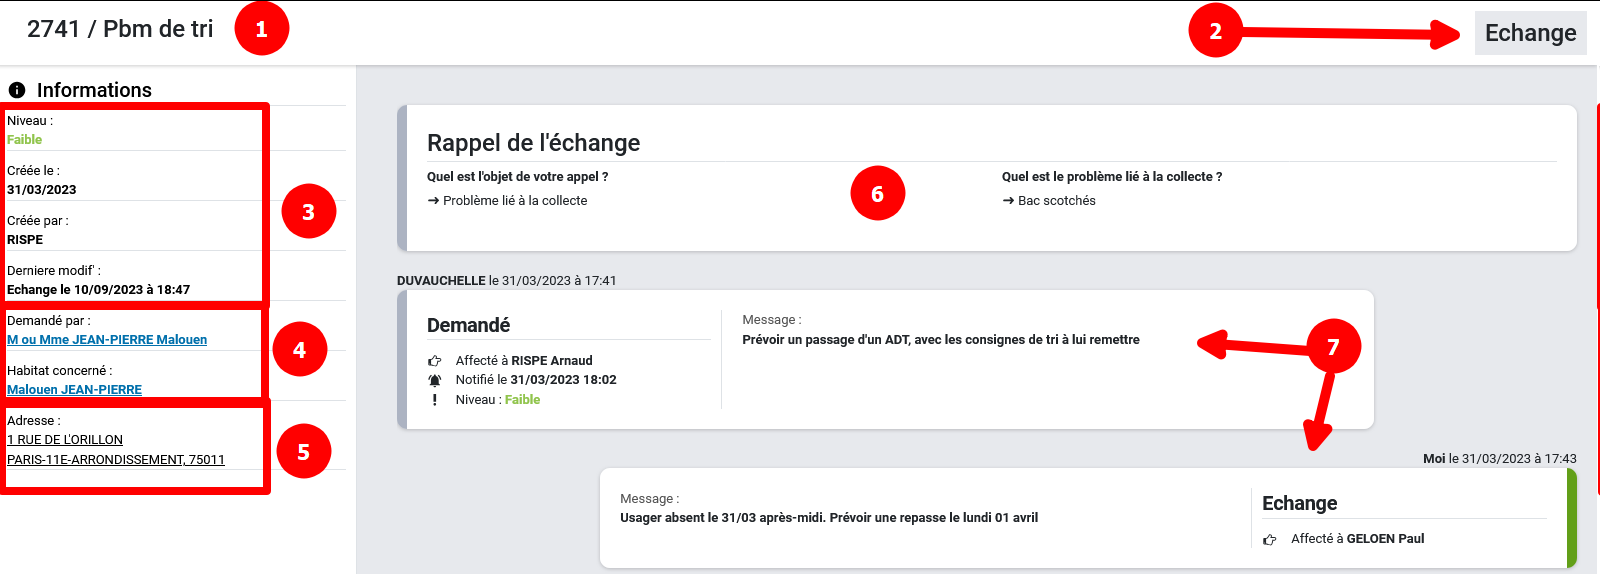Click the hand icon next to GELOEN Paul
The image size is (1600, 574).
(1269, 539)
